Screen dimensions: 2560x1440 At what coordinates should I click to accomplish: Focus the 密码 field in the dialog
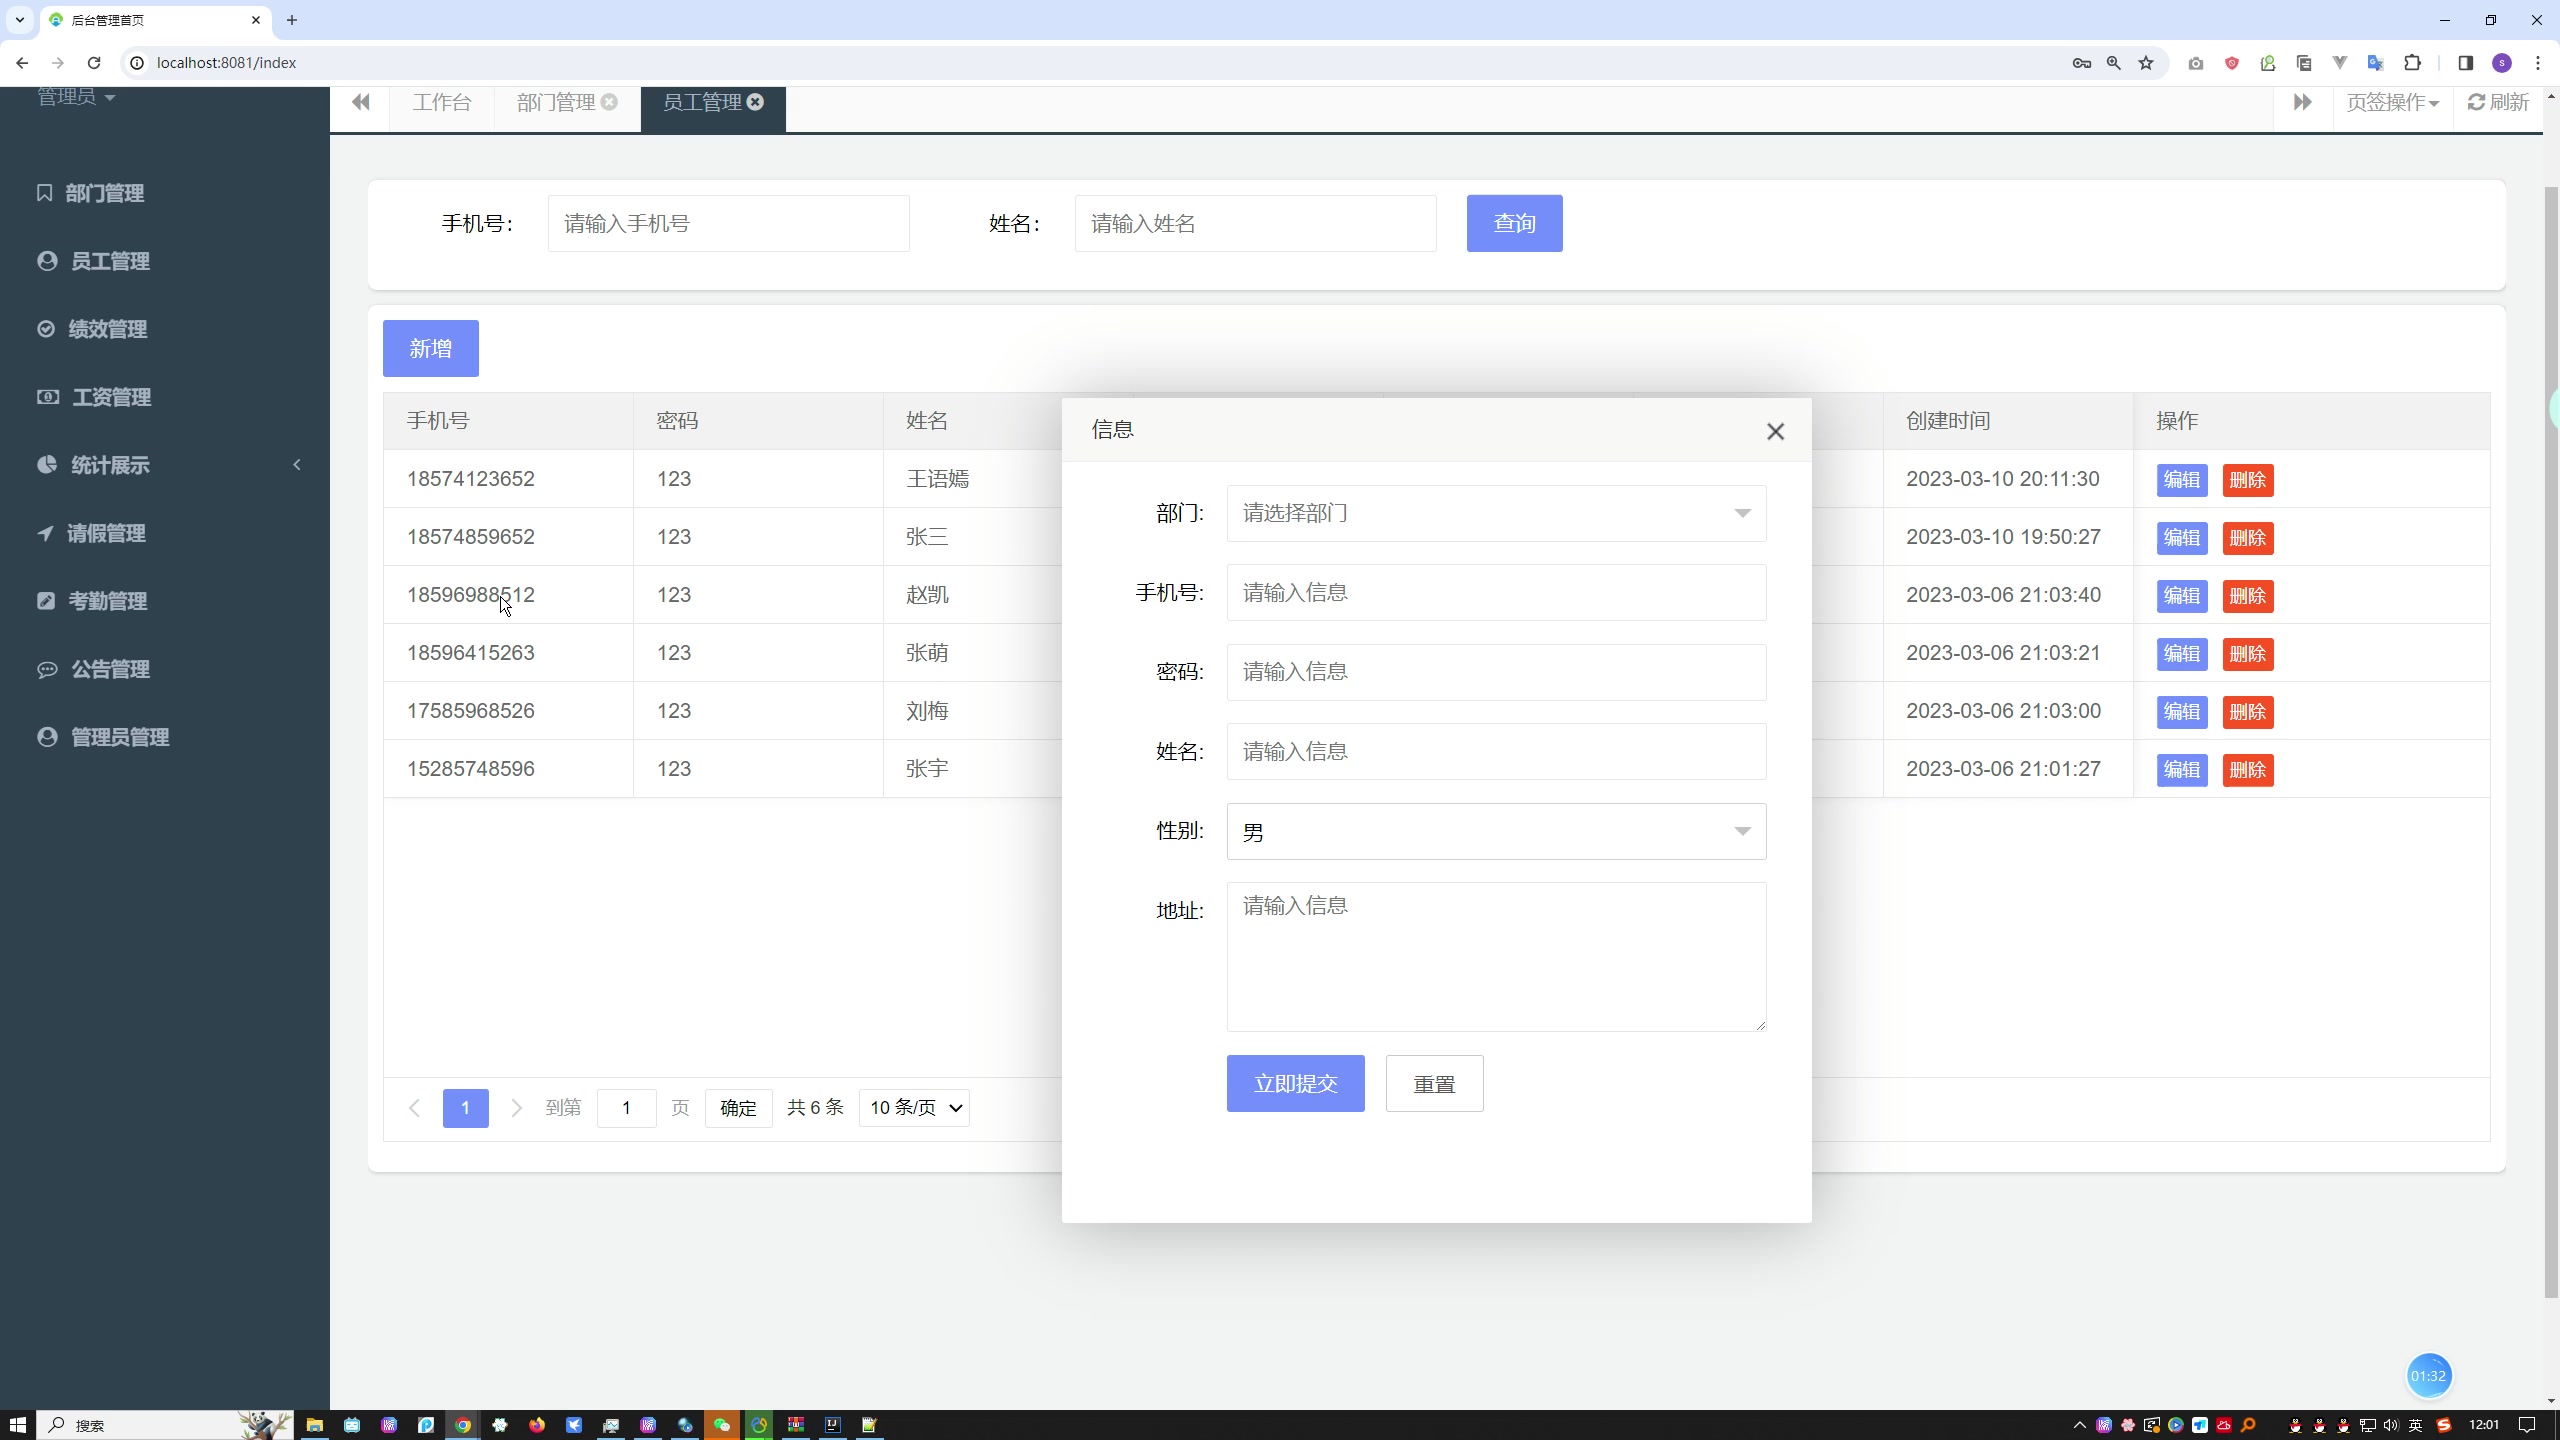point(1496,672)
